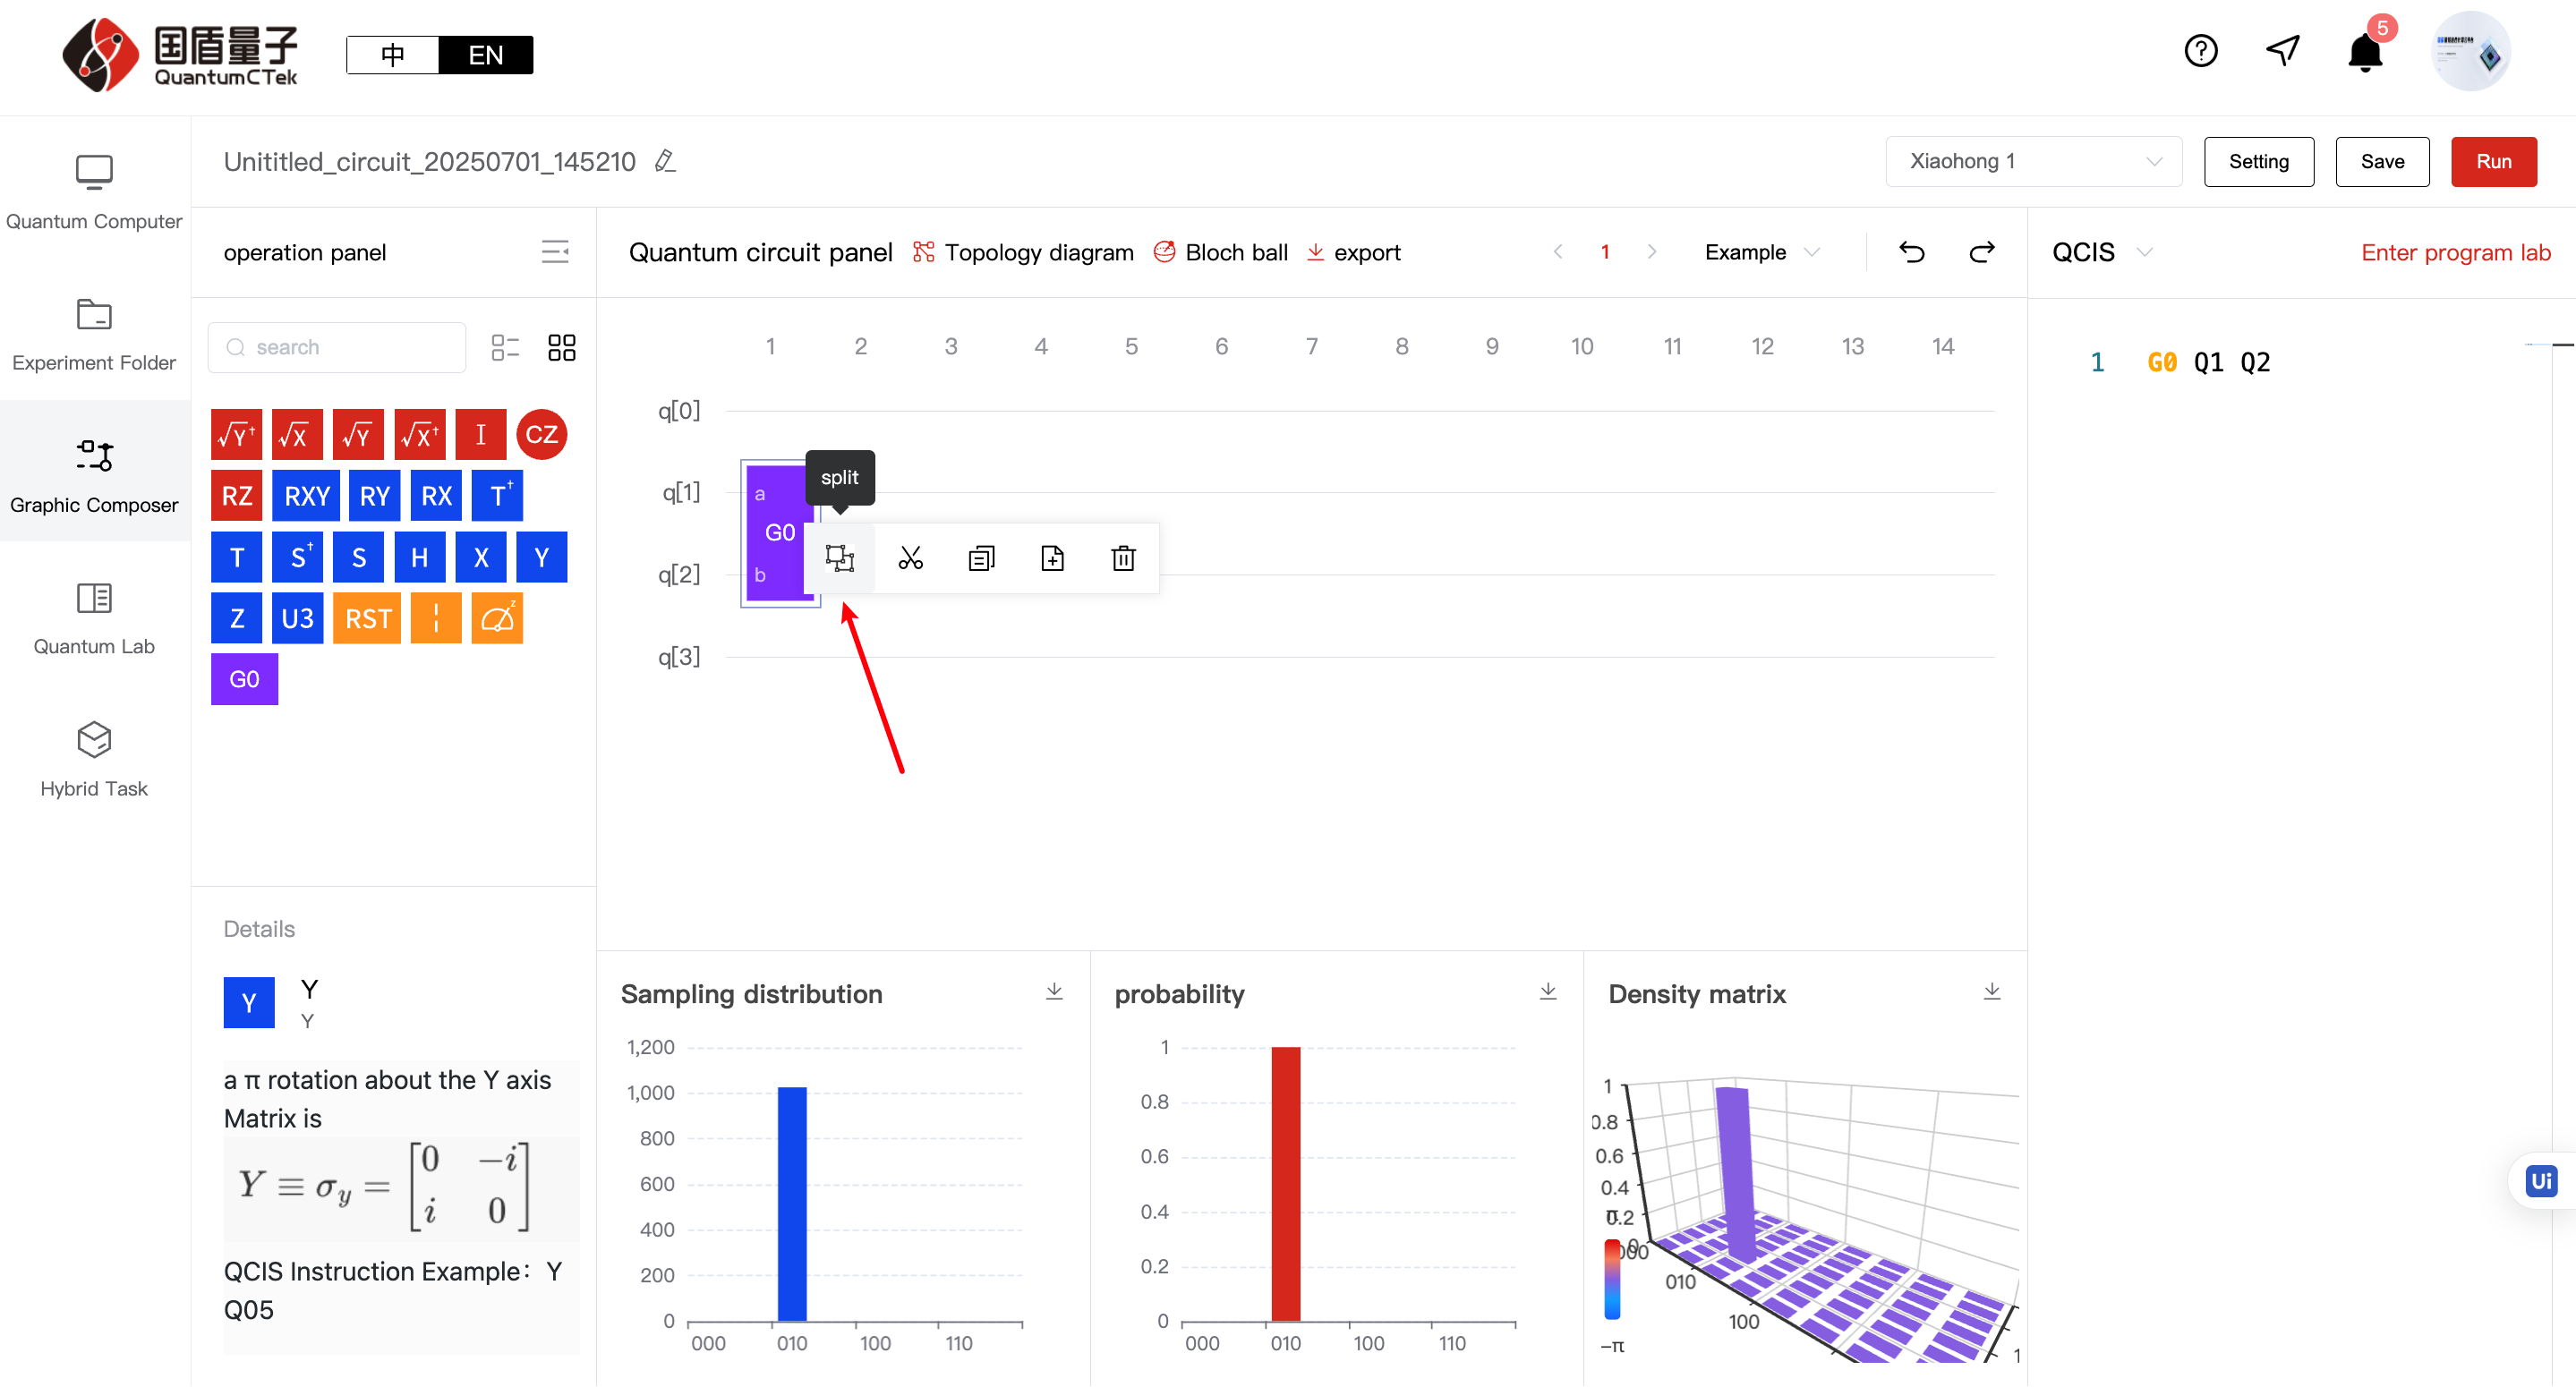This screenshot has width=2576, height=1387.
Task: Select the RY gate
Action: tap(374, 496)
